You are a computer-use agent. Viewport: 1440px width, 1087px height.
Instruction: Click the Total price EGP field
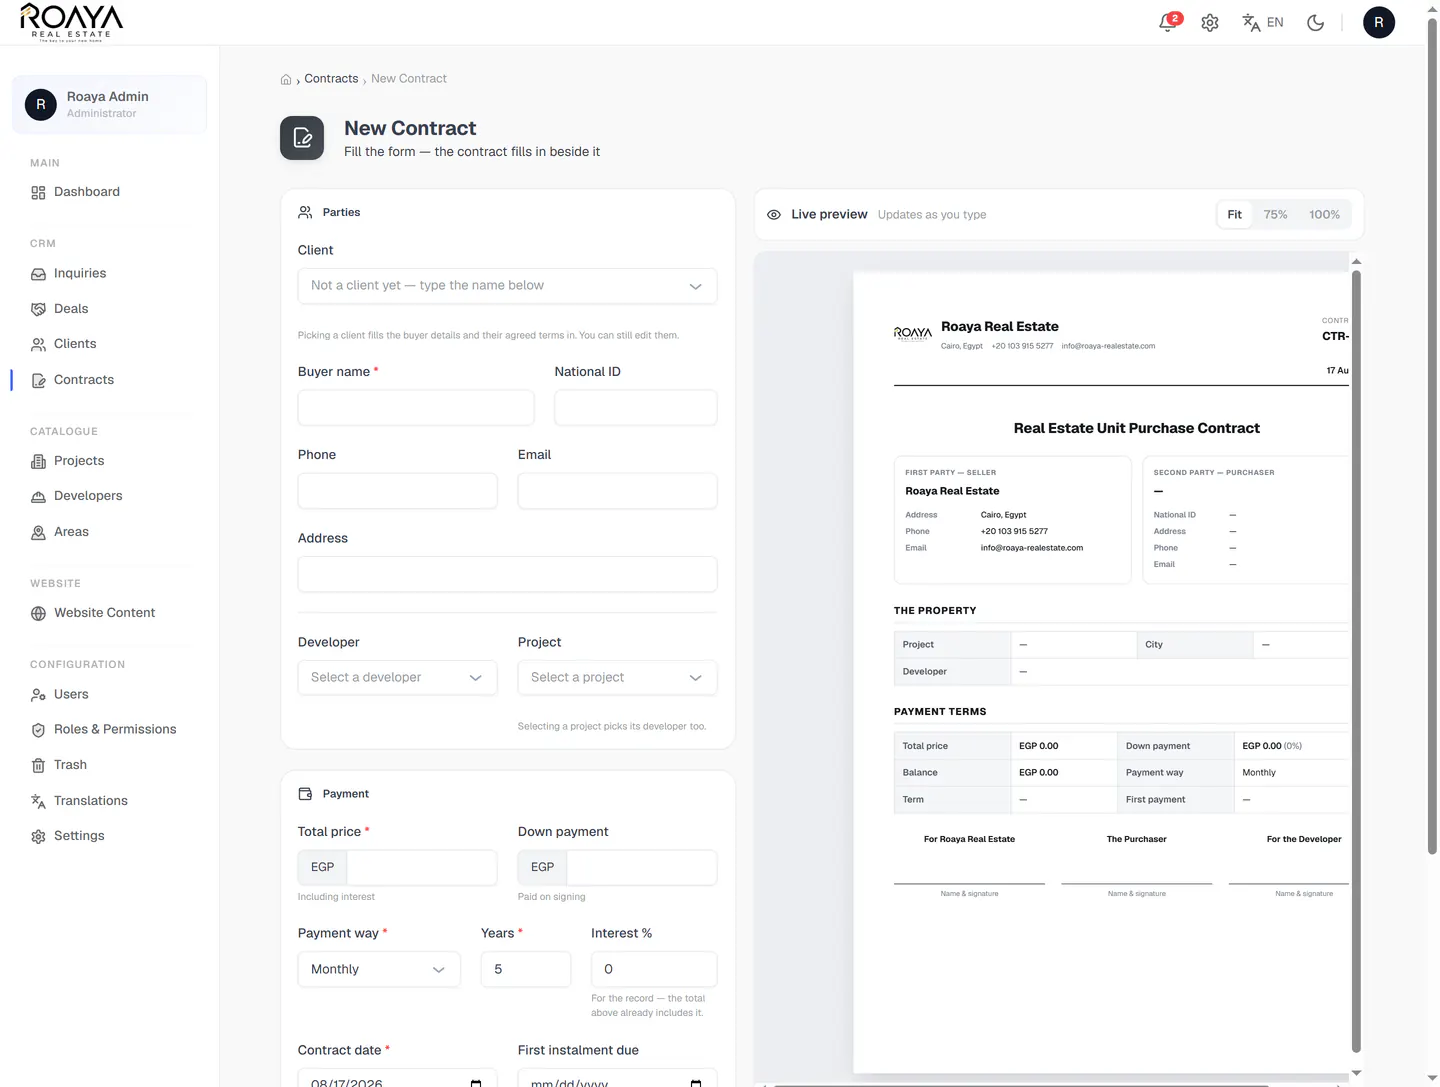point(421,867)
